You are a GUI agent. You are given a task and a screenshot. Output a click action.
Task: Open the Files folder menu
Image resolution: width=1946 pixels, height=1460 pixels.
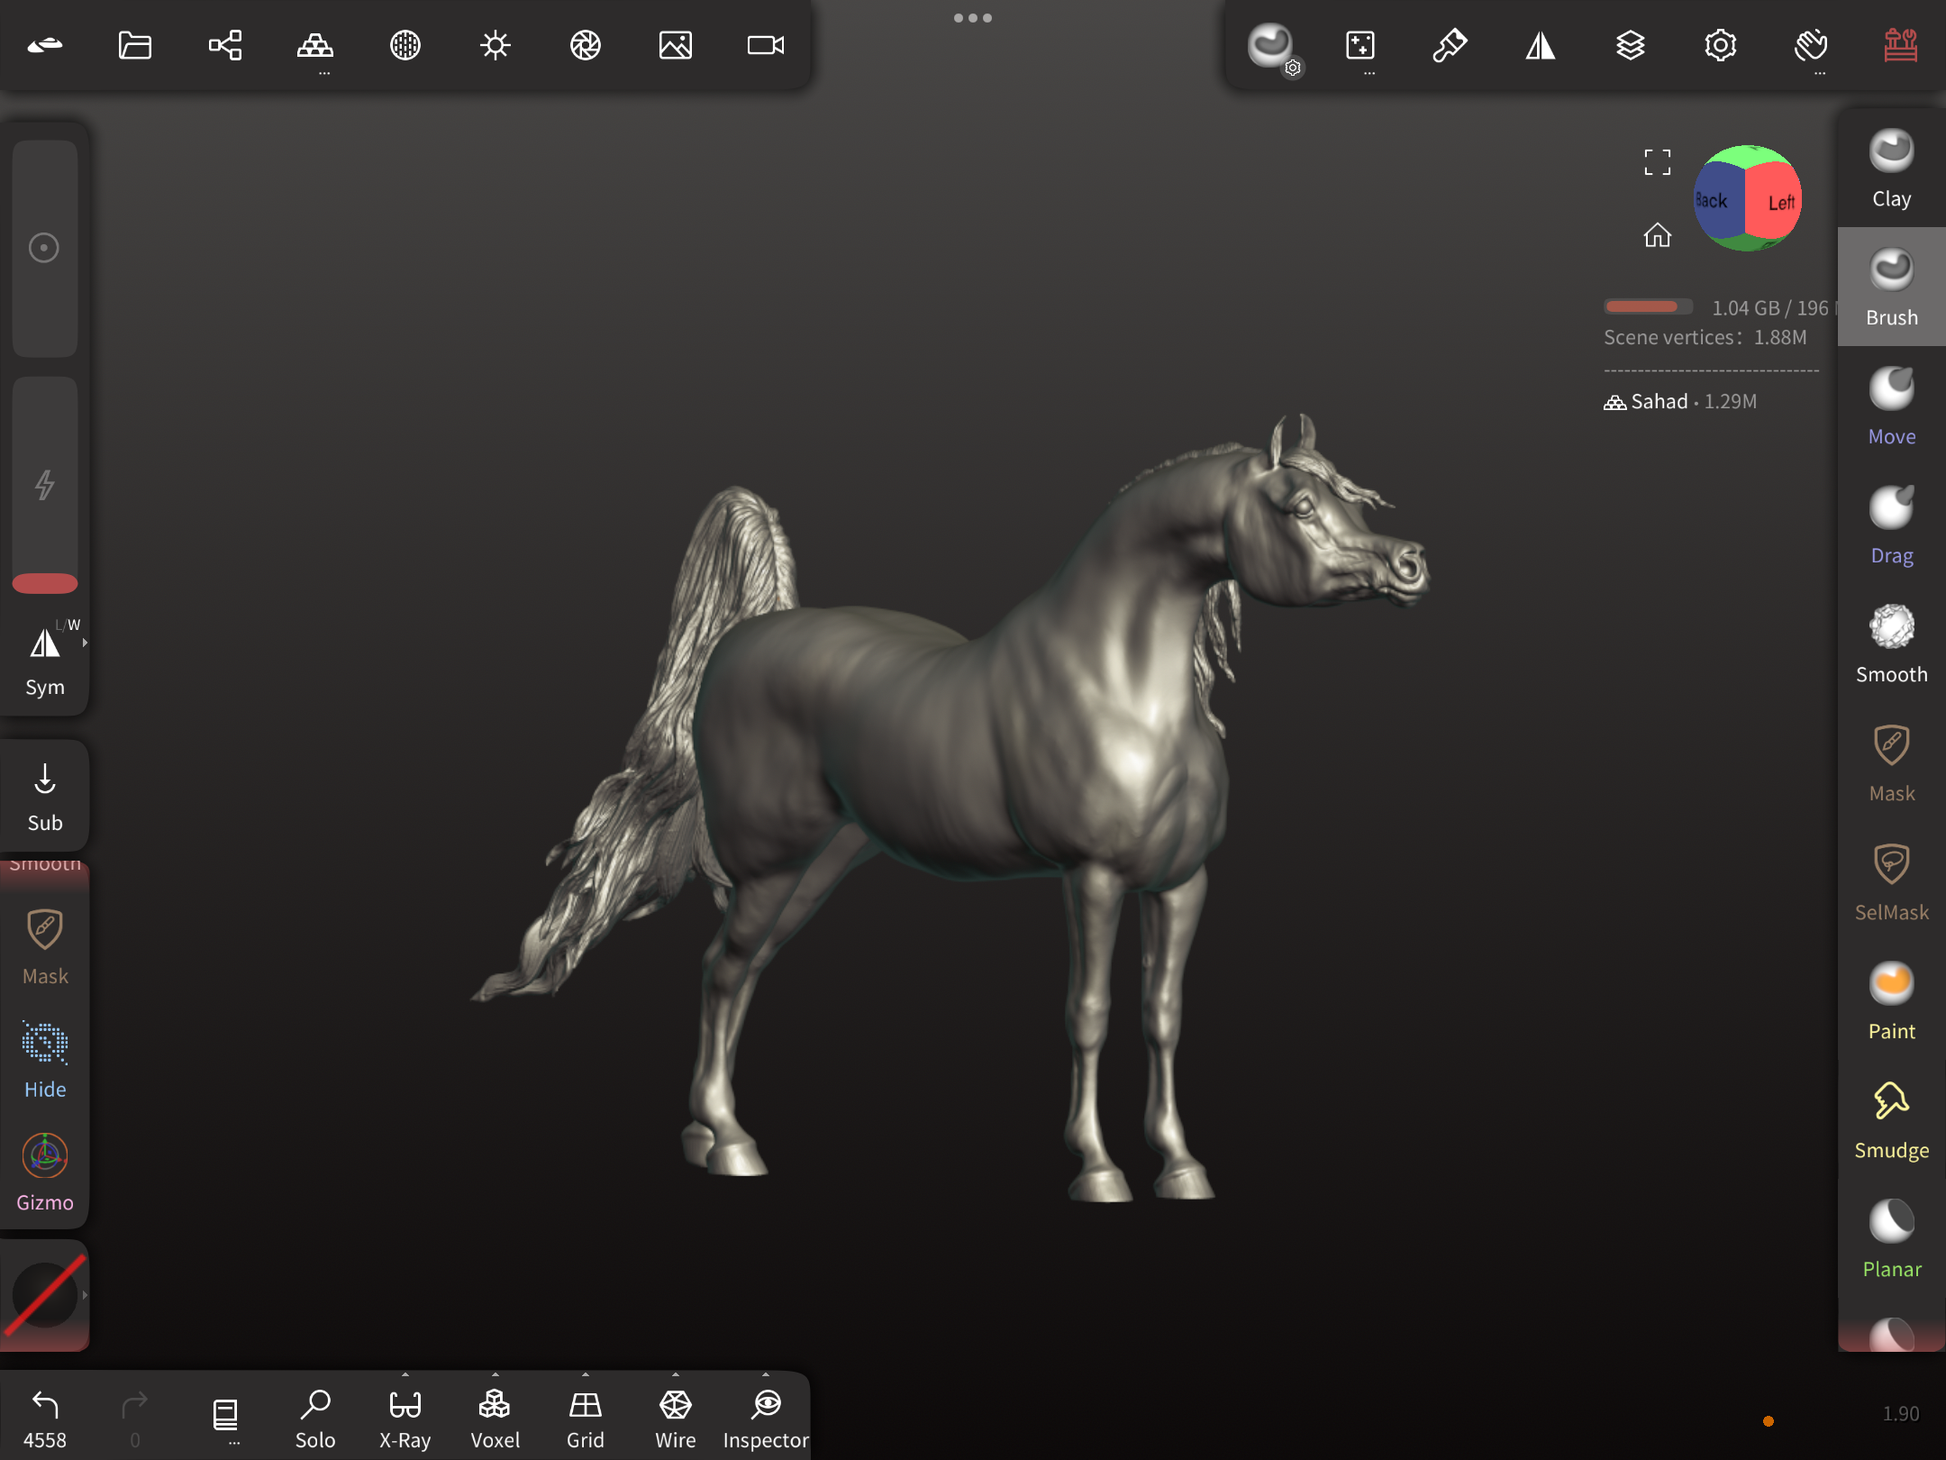(x=135, y=45)
